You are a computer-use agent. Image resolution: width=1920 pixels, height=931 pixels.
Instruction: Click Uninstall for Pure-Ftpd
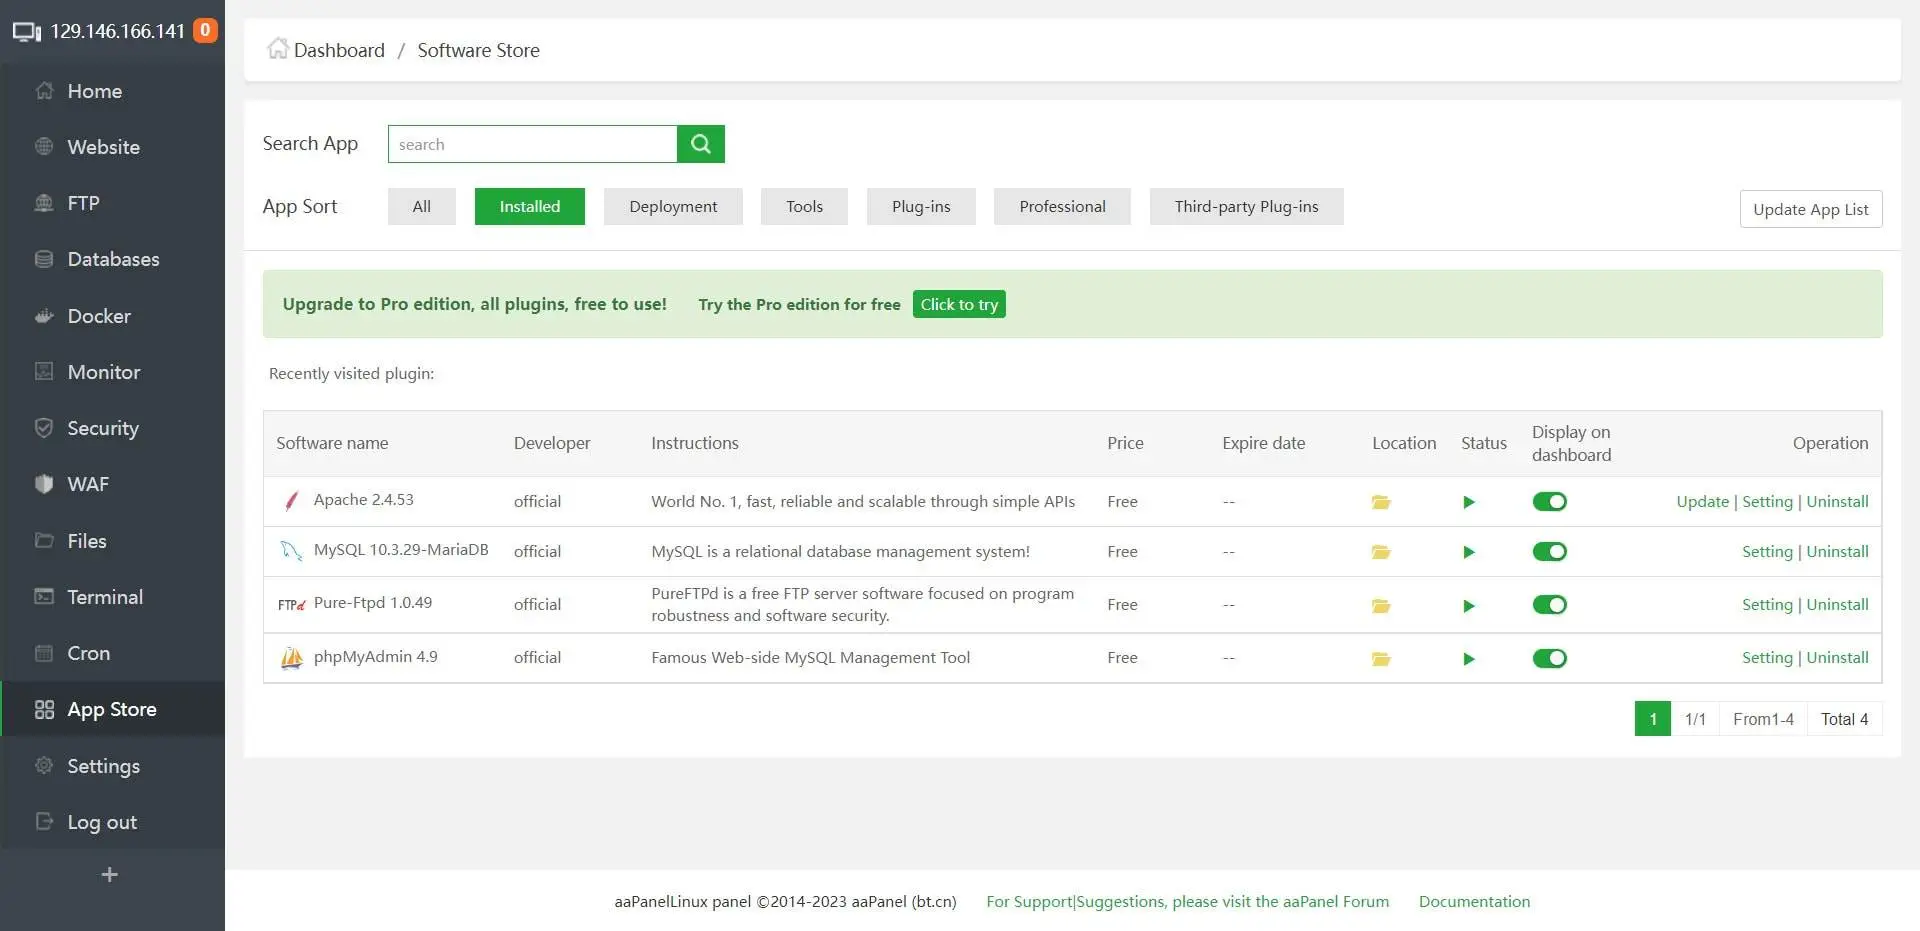pyautogui.click(x=1837, y=604)
